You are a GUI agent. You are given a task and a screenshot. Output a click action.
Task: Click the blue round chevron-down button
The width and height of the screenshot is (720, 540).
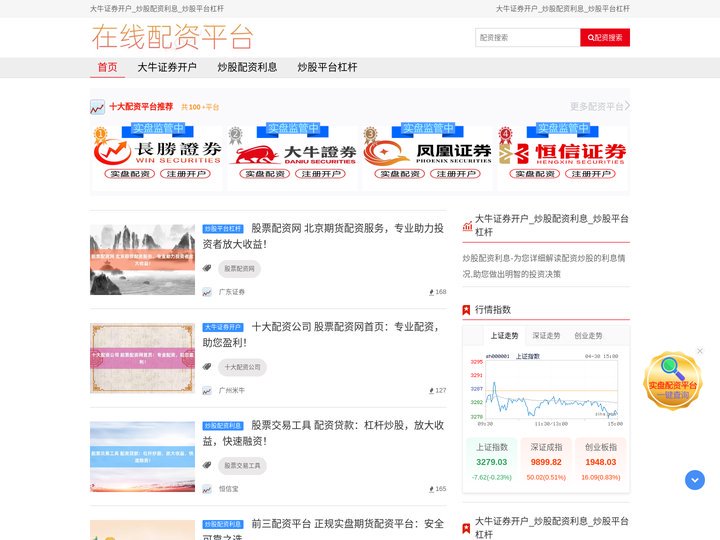pos(695,480)
